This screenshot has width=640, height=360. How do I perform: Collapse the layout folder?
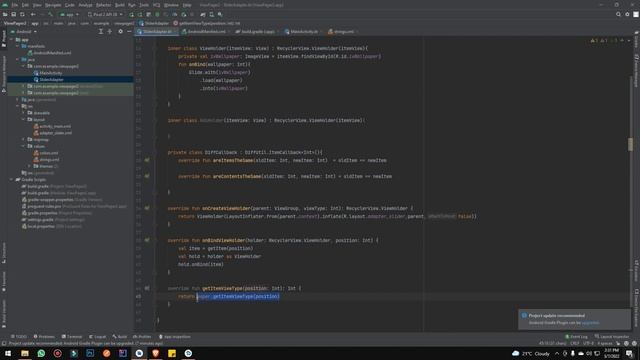[24, 120]
